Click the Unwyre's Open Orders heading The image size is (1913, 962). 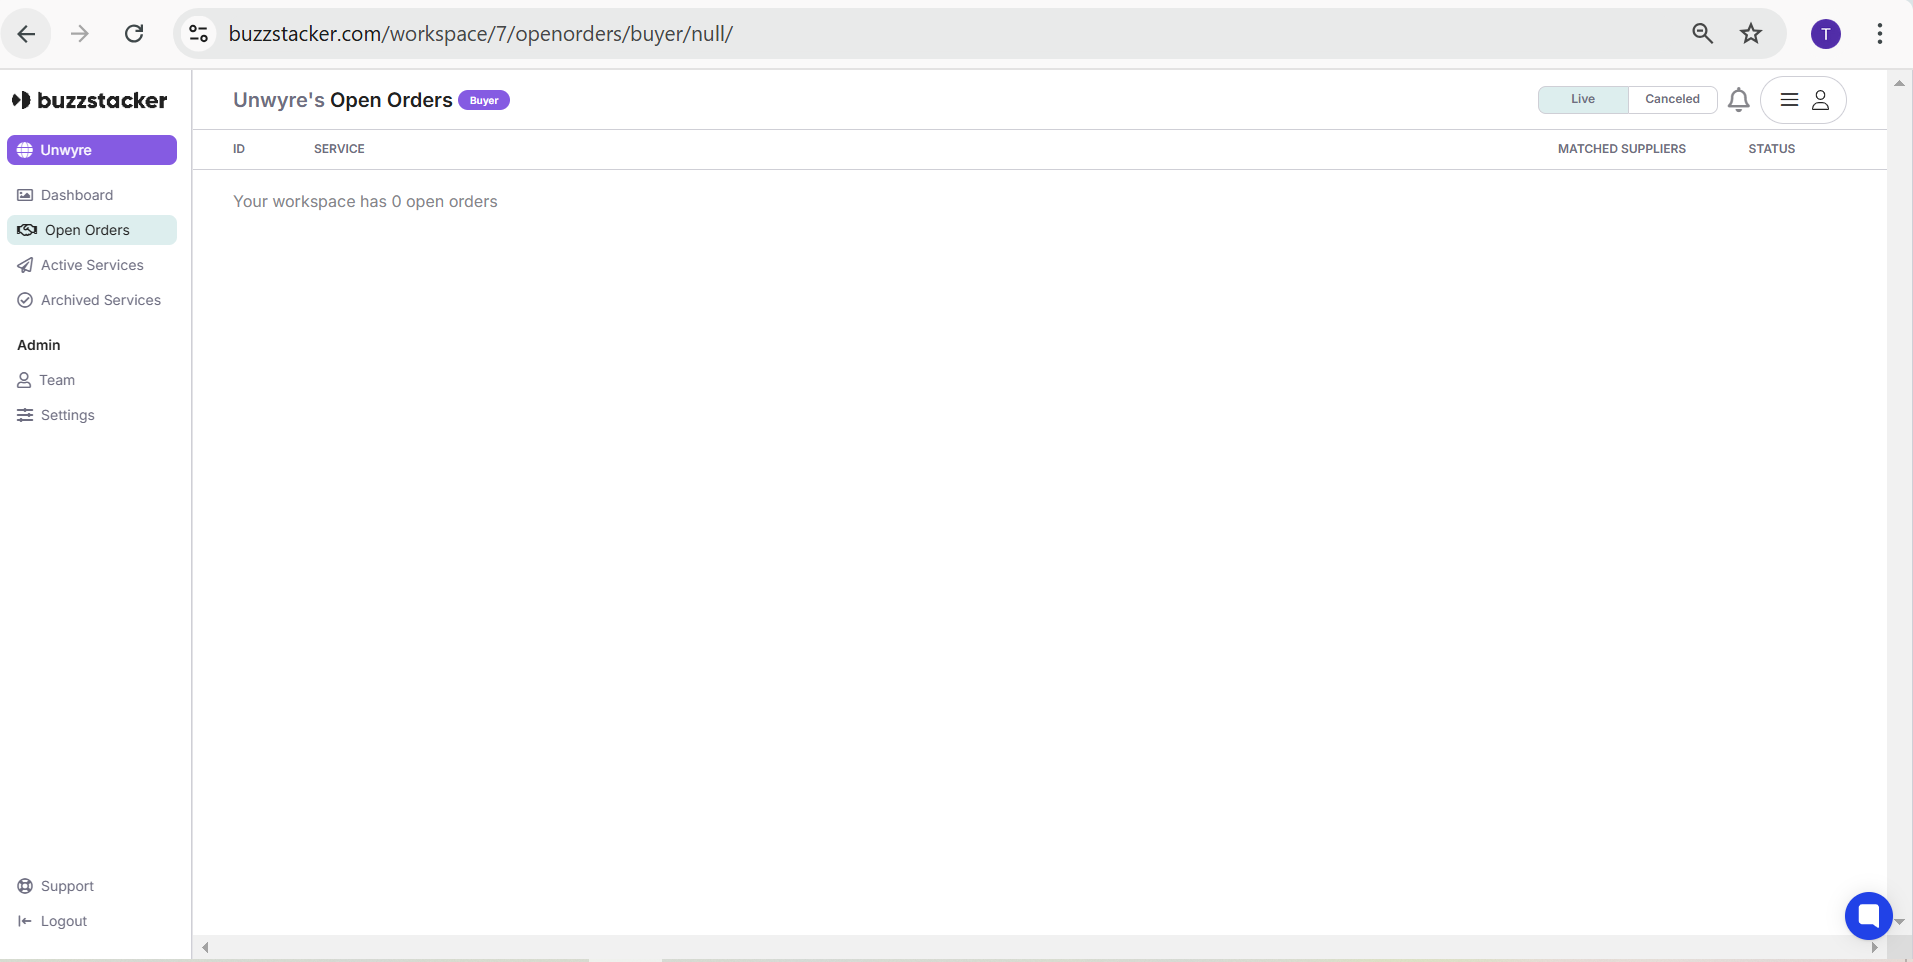click(x=343, y=100)
